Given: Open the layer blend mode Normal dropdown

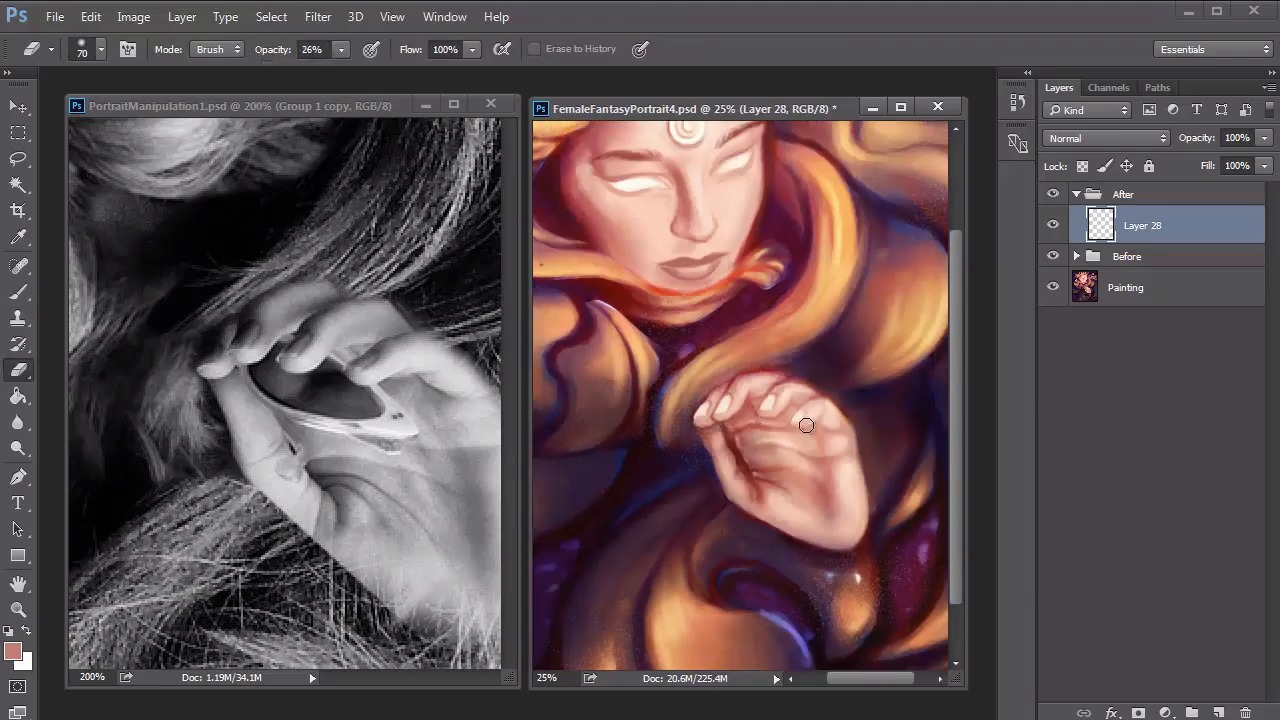Looking at the screenshot, I should coord(1105,138).
